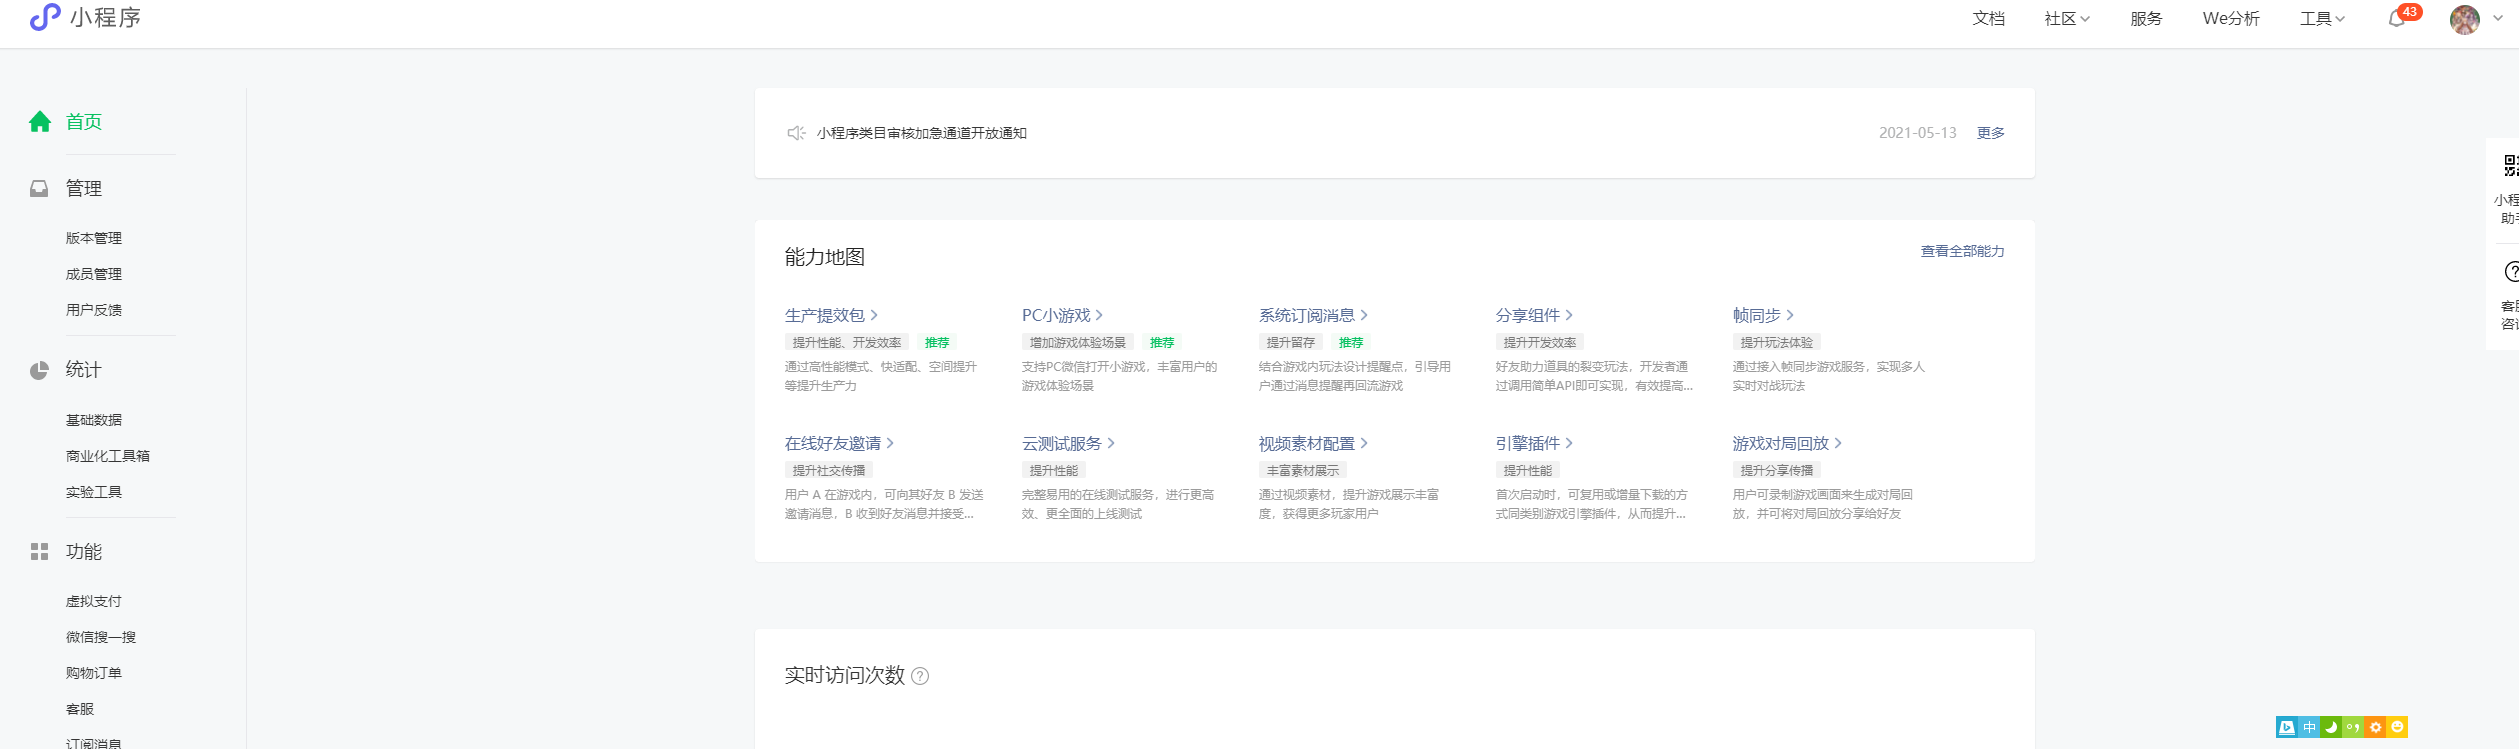Click 查看全部能力 link
Image resolution: width=2519 pixels, height=749 pixels.
pos(1962,251)
